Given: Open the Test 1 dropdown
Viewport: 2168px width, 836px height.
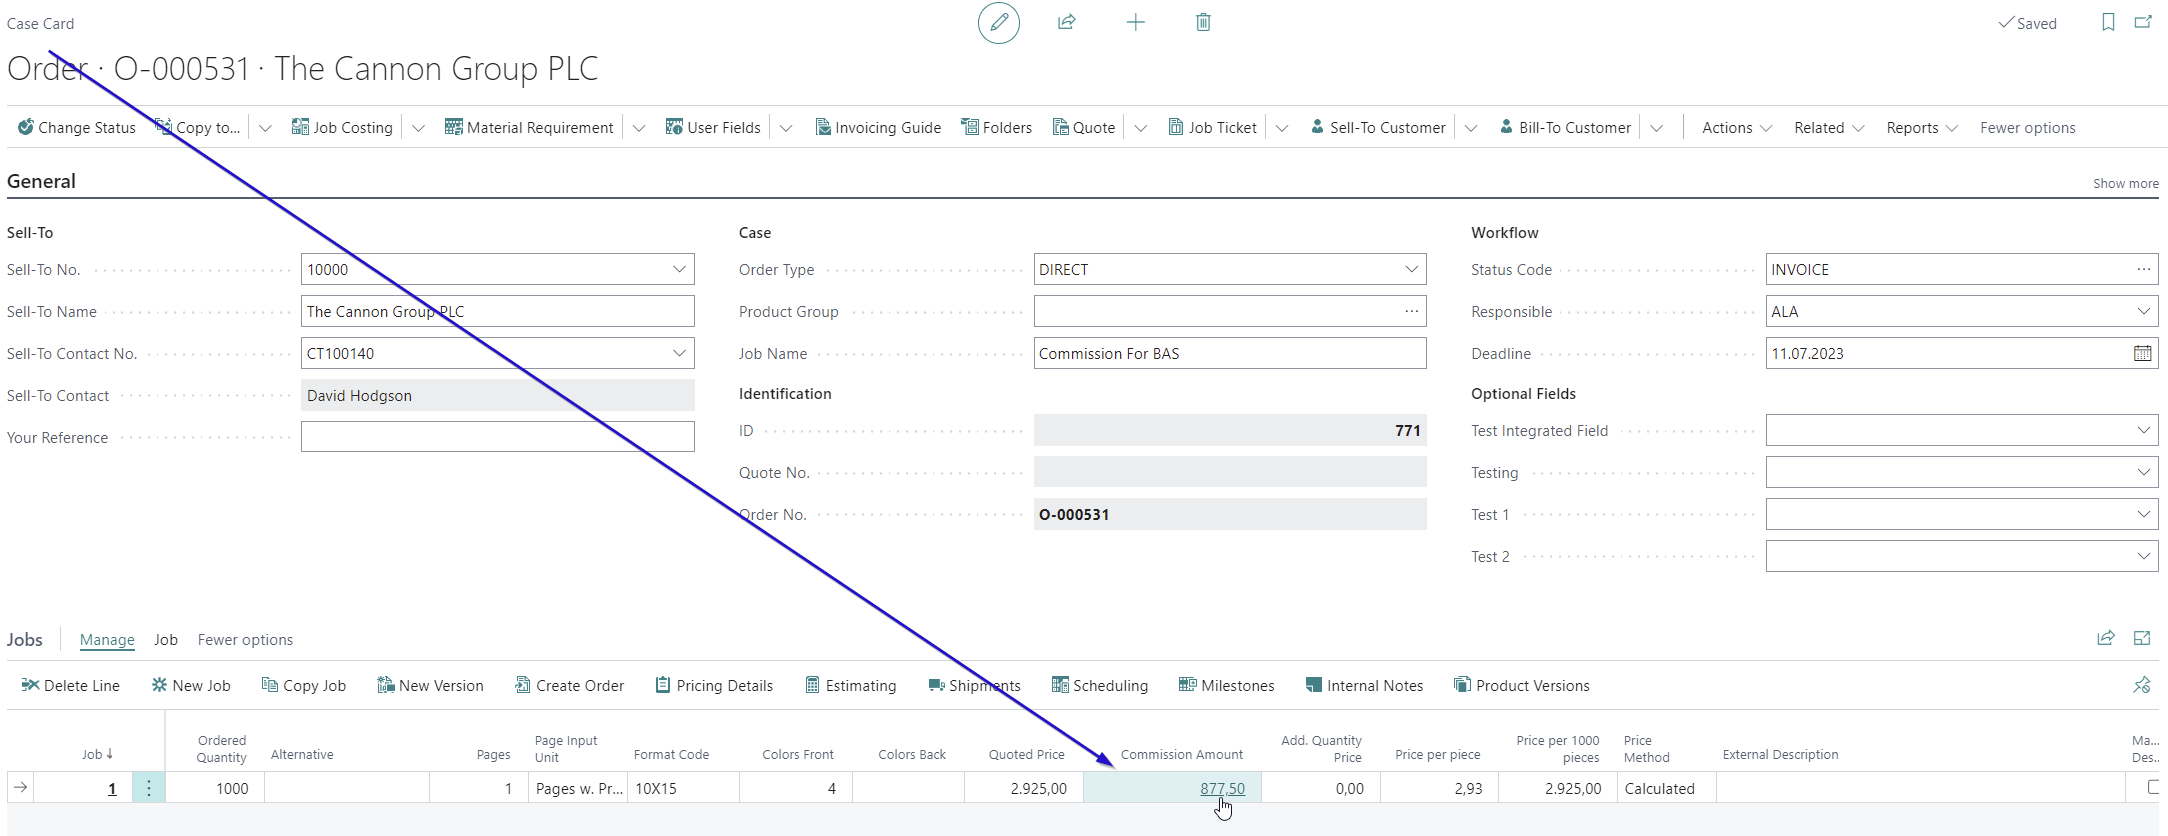Looking at the screenshot, I should click(x=2143, y=514).
